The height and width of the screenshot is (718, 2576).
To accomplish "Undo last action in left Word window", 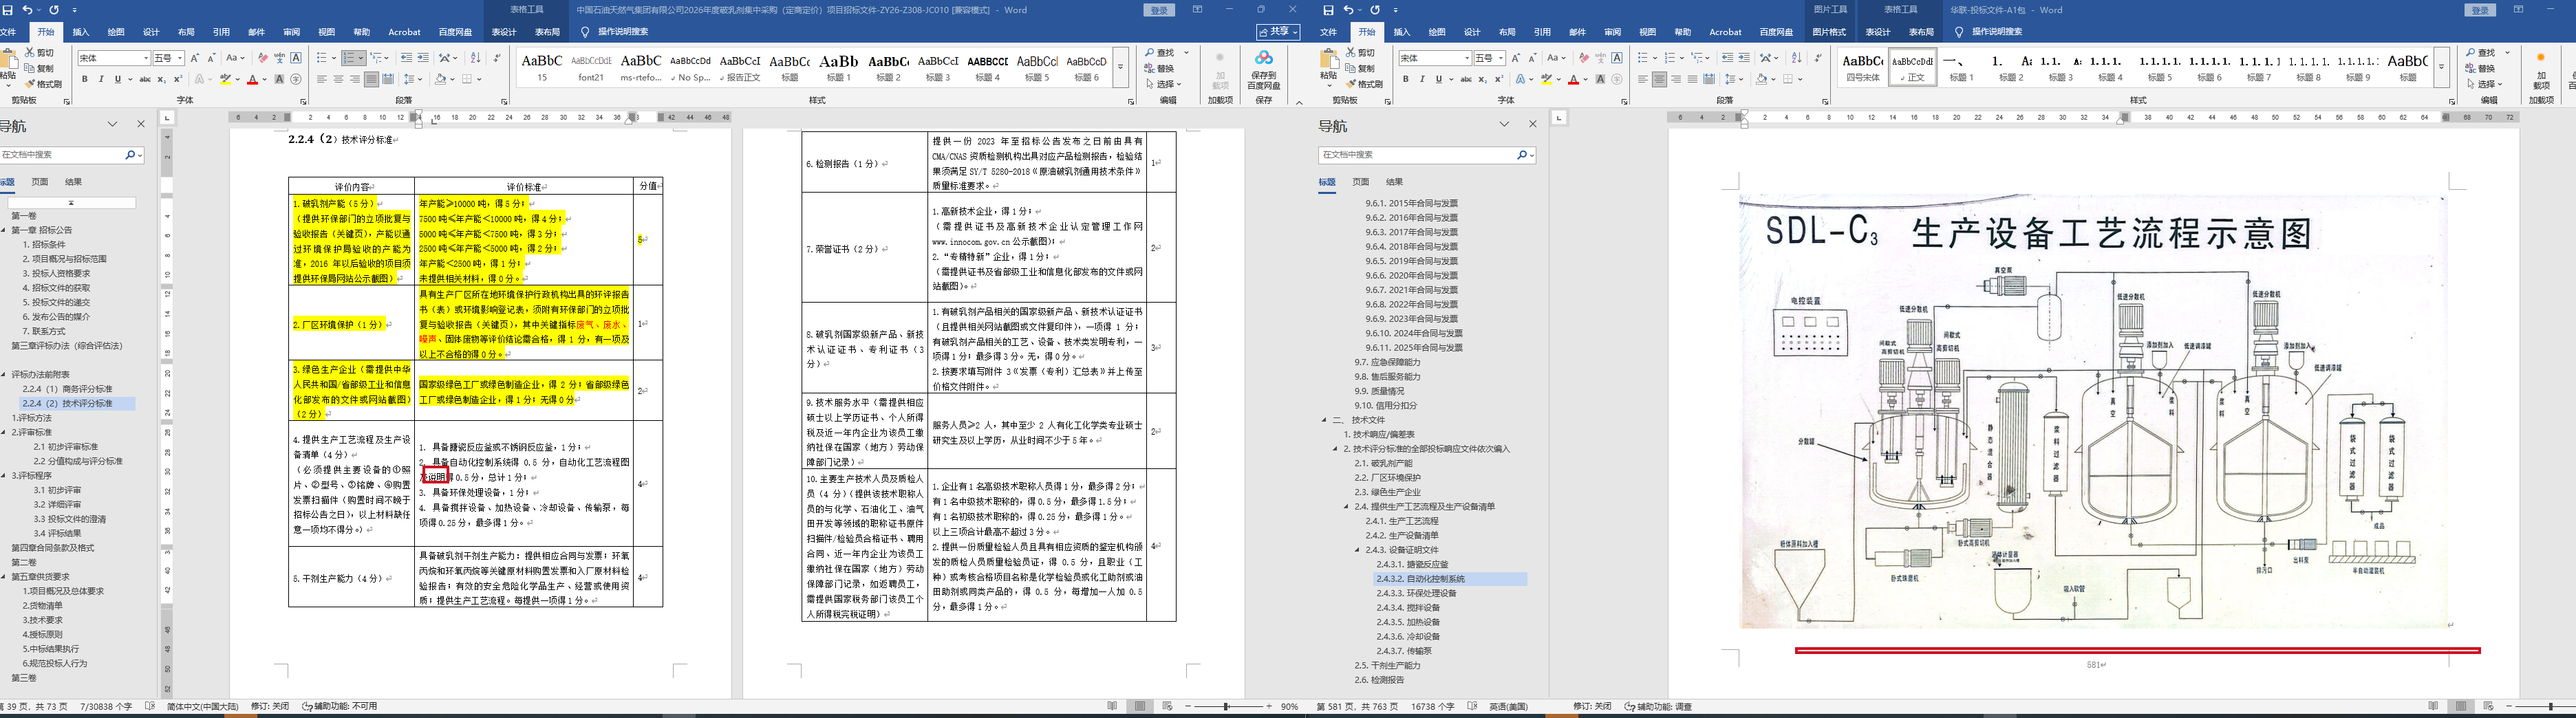I will point(28,10).
